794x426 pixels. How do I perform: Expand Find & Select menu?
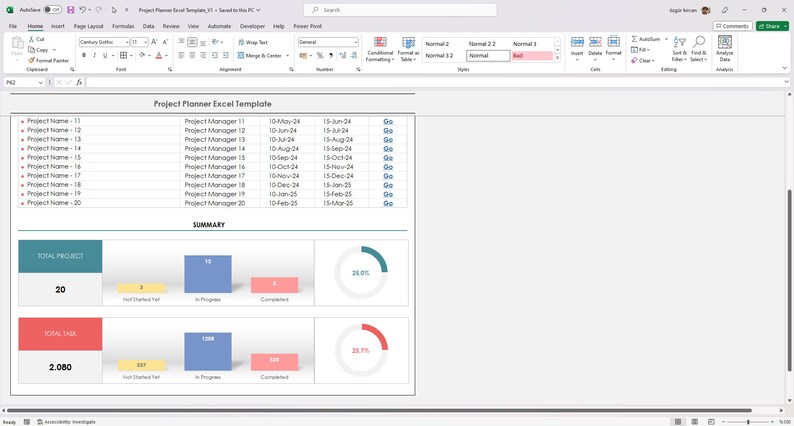click(699, 49)
